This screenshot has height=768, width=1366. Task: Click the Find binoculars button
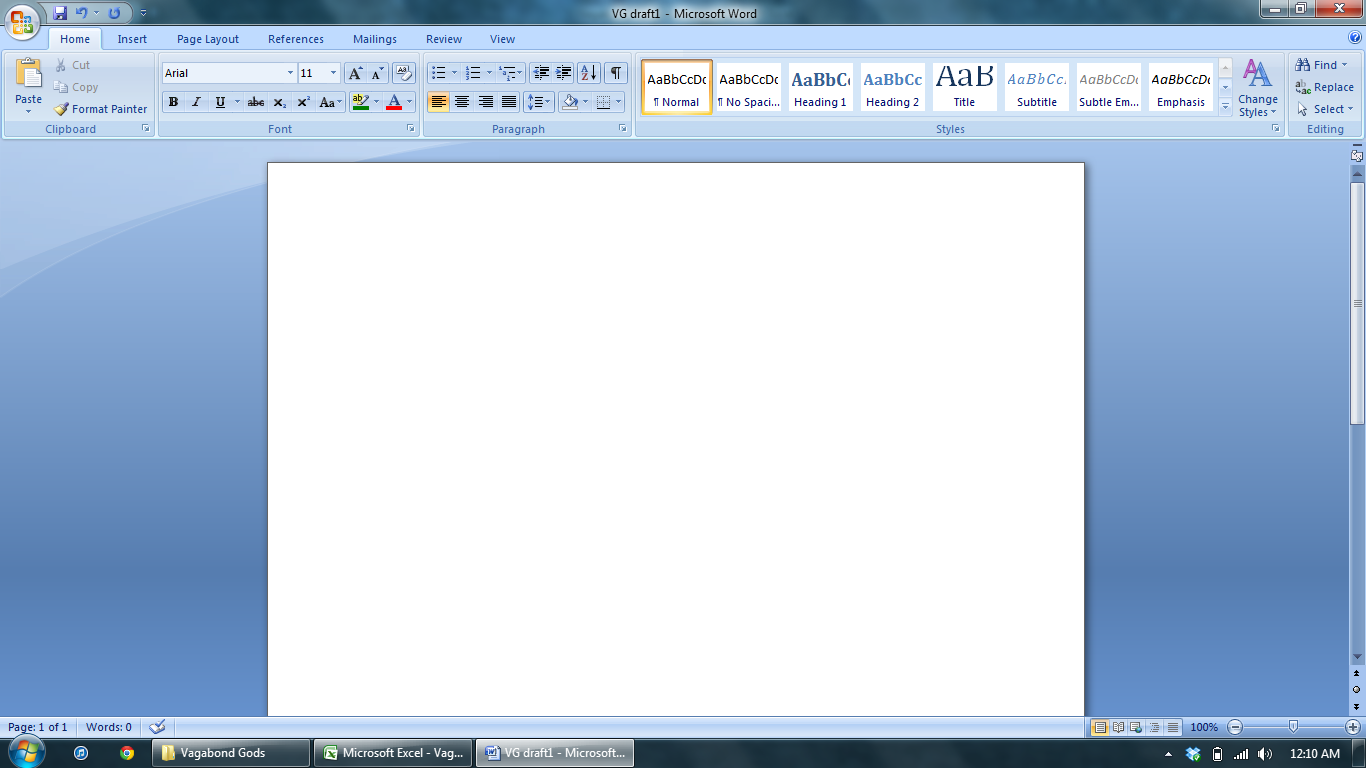tap(1322, 65)
